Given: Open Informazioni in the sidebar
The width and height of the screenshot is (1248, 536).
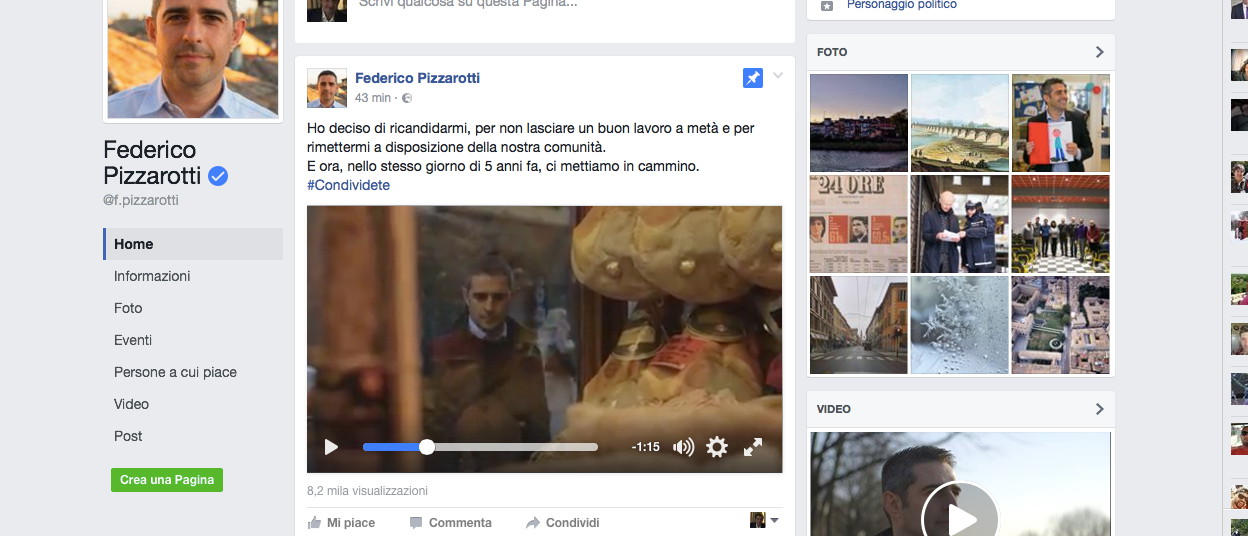Looking at the screenshot, I should (x=152, y=276).
